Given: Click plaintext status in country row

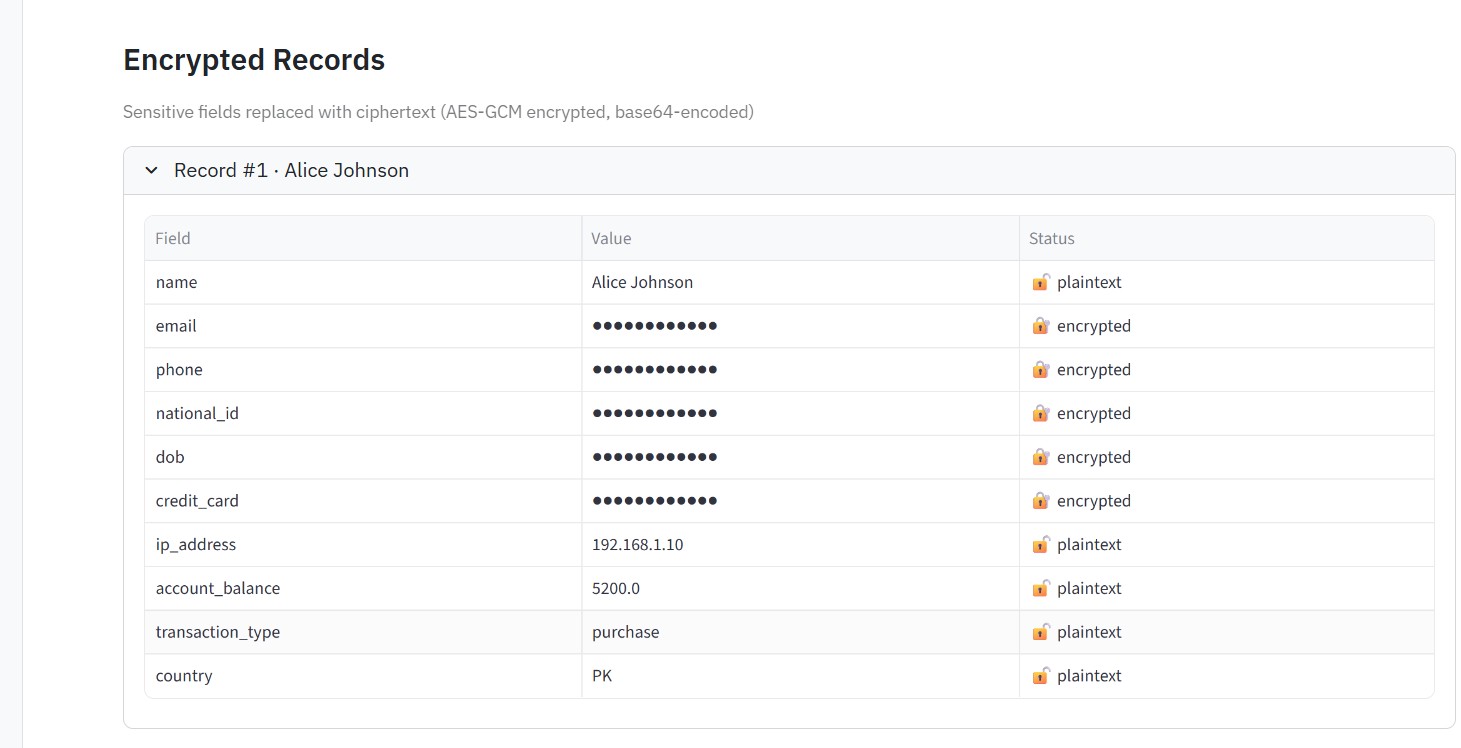Looking at the screenshot, I should (x=1089, y=675).
